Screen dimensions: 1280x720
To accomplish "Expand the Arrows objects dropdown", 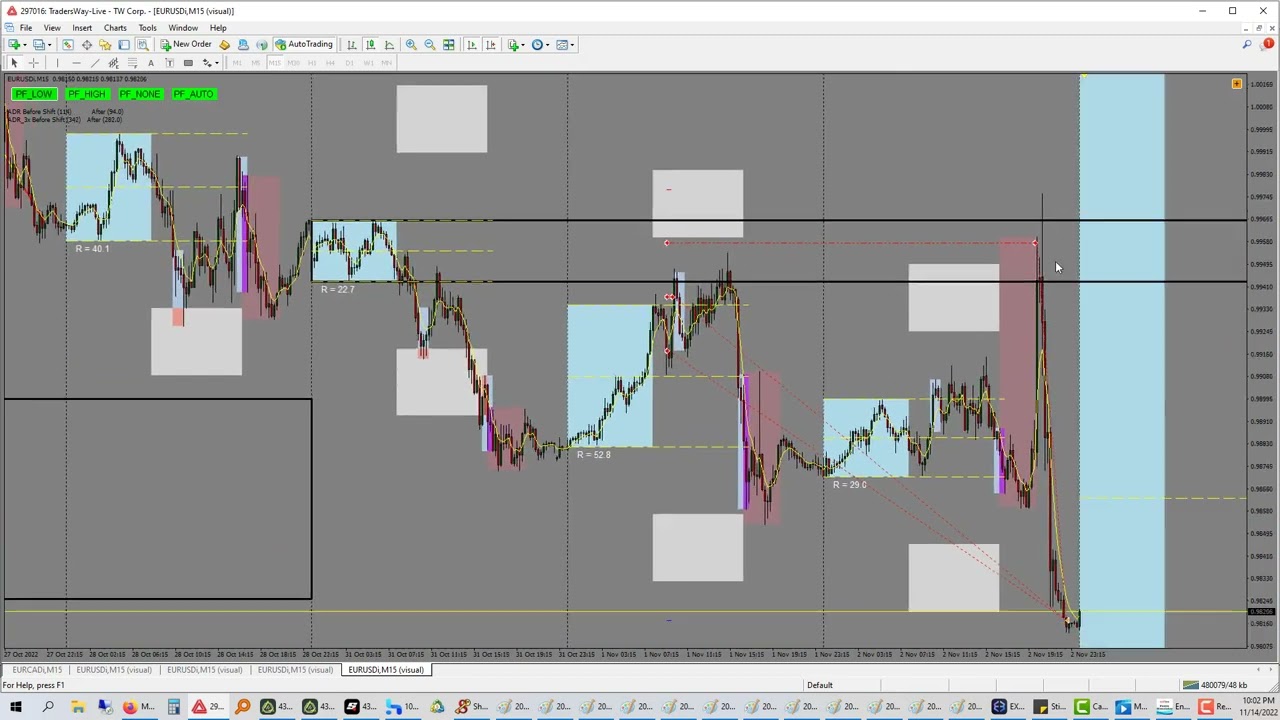I will 217,63.
